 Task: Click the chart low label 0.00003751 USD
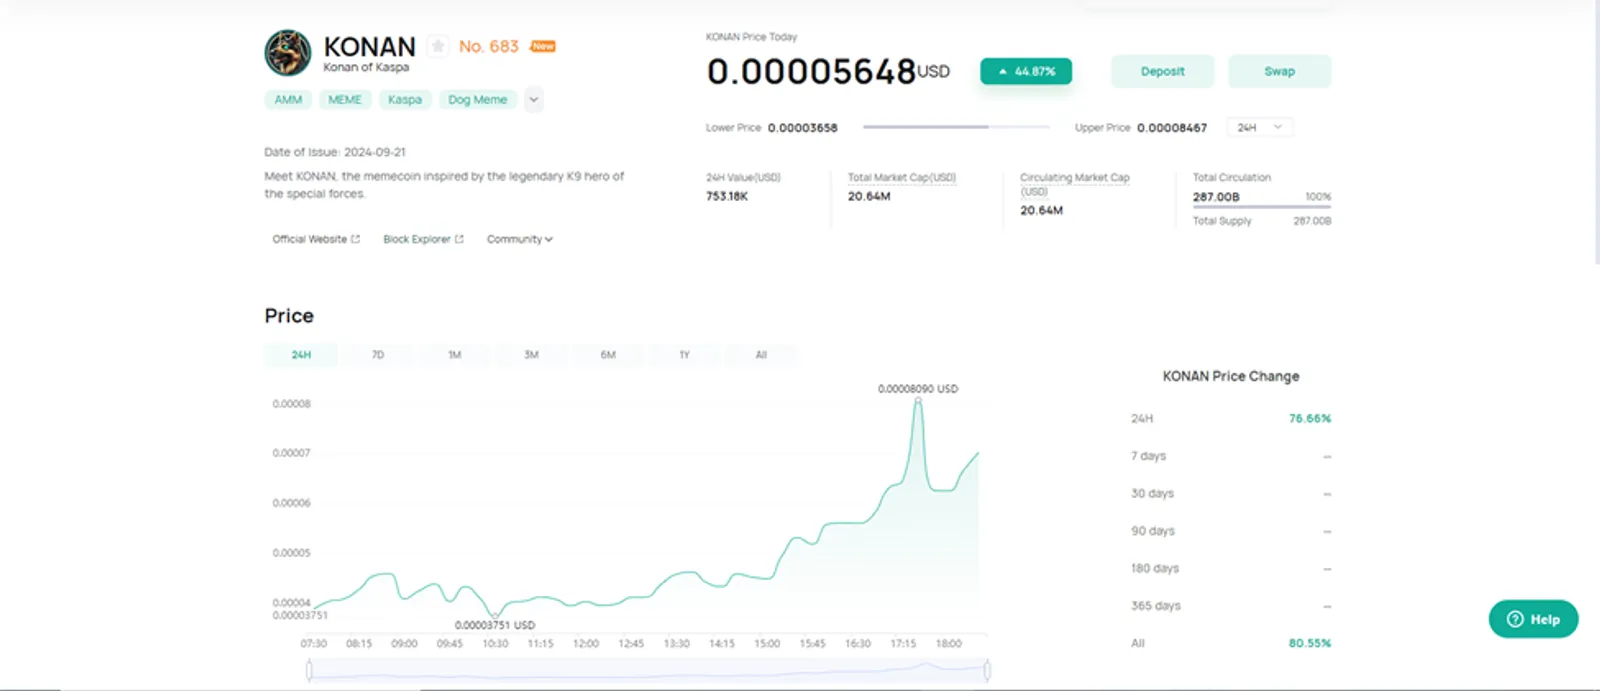495,625
